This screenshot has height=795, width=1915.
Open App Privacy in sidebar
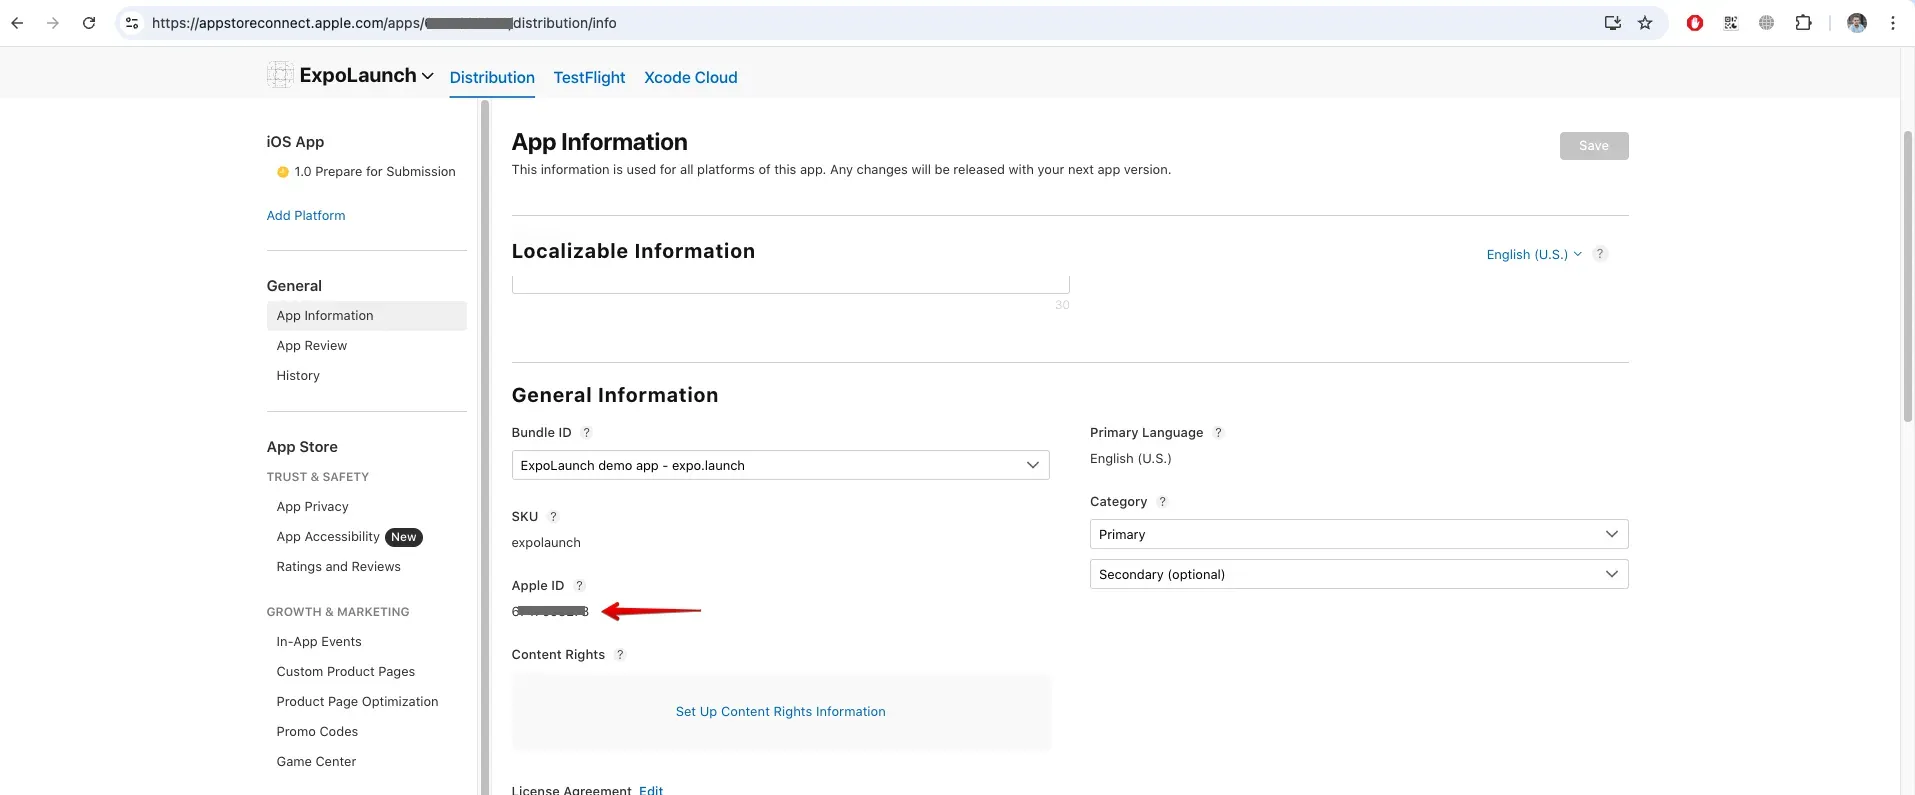[313, 507]
